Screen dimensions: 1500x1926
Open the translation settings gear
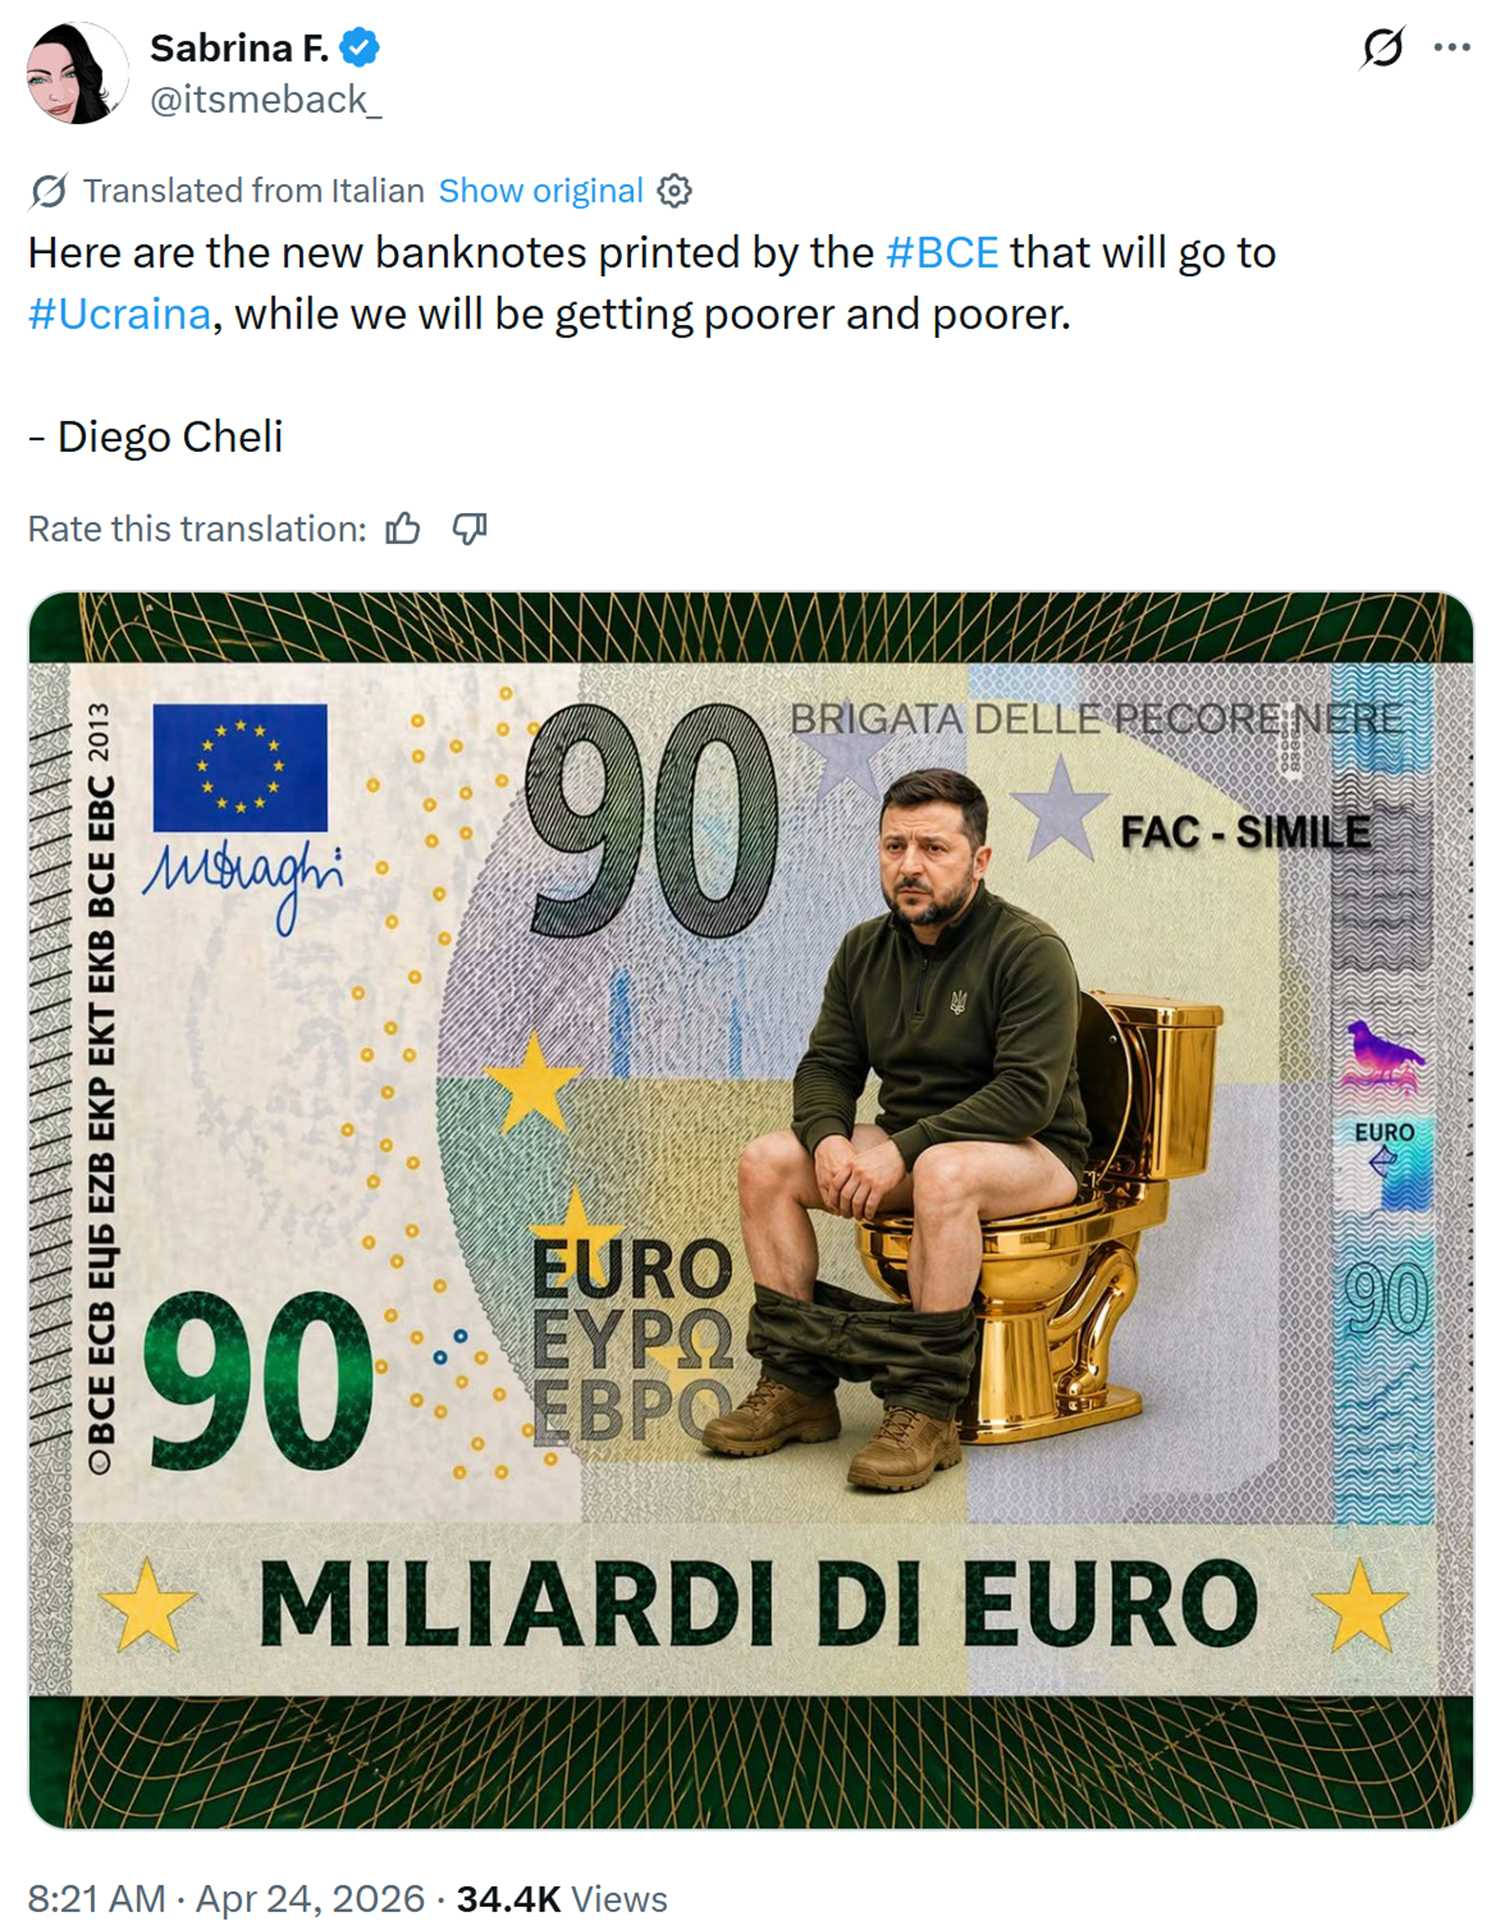coord(674,190)
